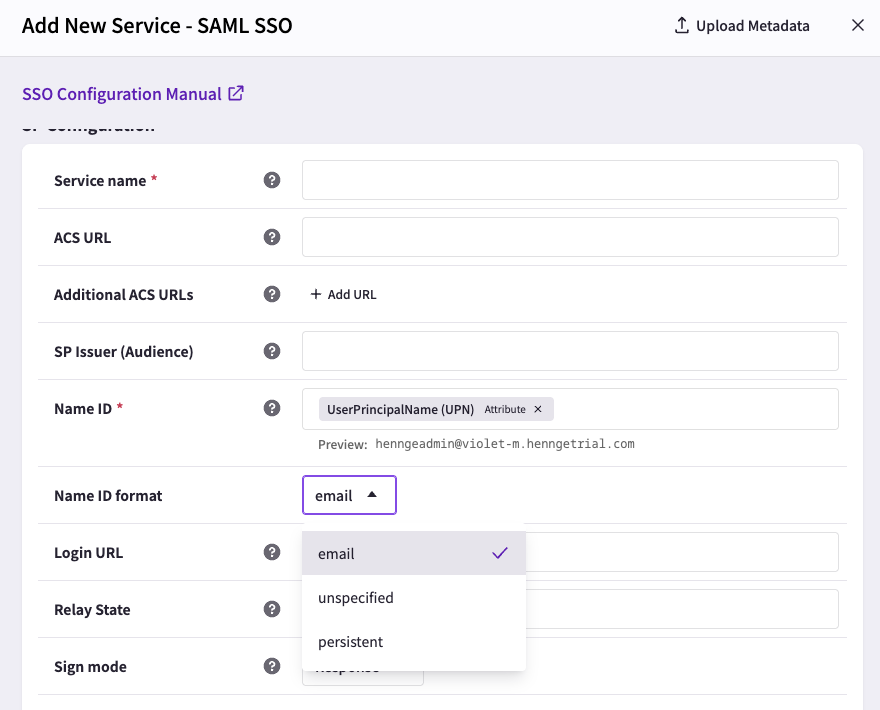The width and height of the screenshot is (880, 710).
Task: Click the Upload Metadata button
Action: (x=741, y=26)
